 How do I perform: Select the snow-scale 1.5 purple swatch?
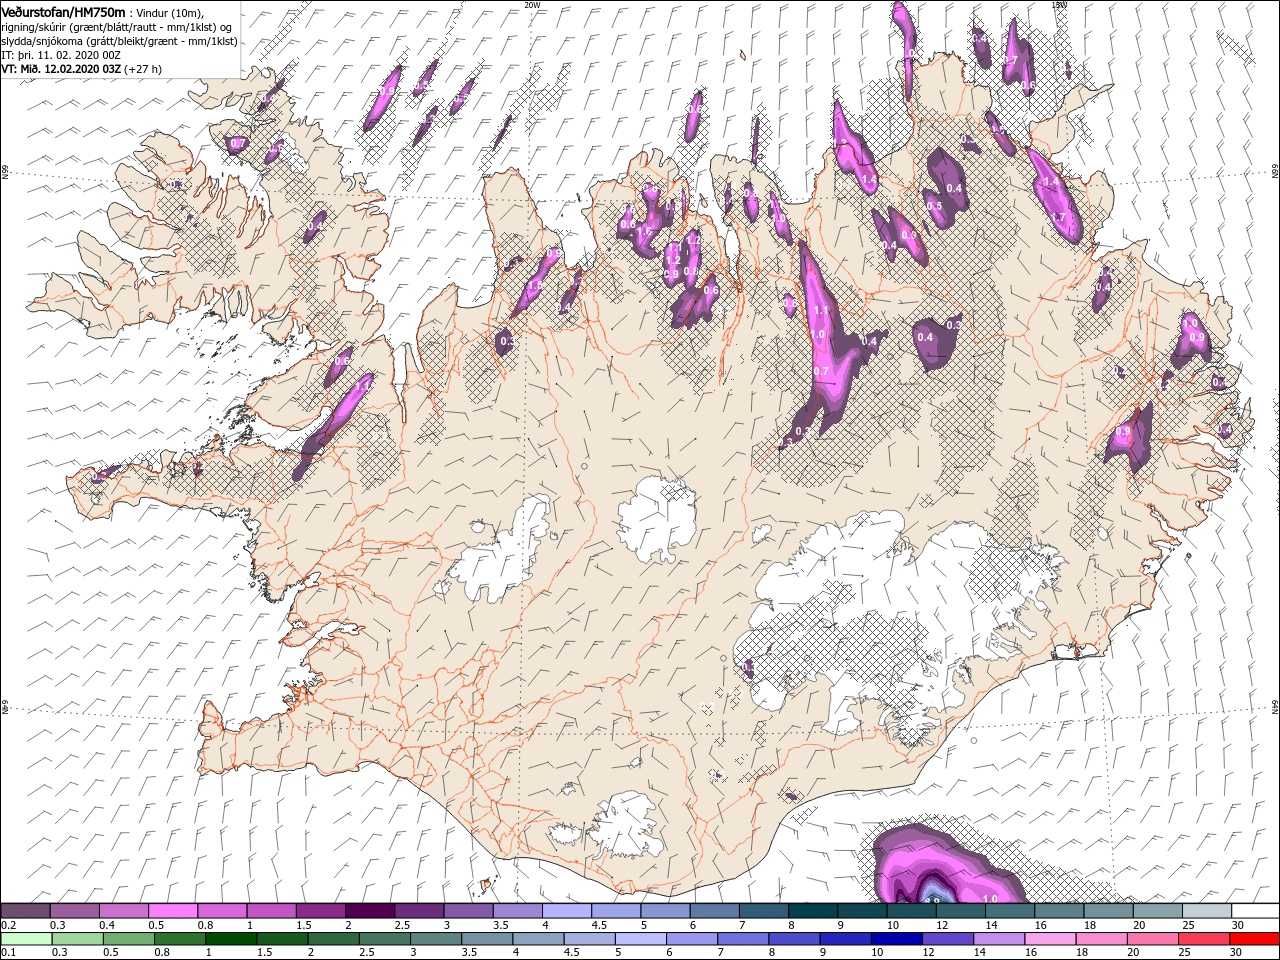click(320, 910)
